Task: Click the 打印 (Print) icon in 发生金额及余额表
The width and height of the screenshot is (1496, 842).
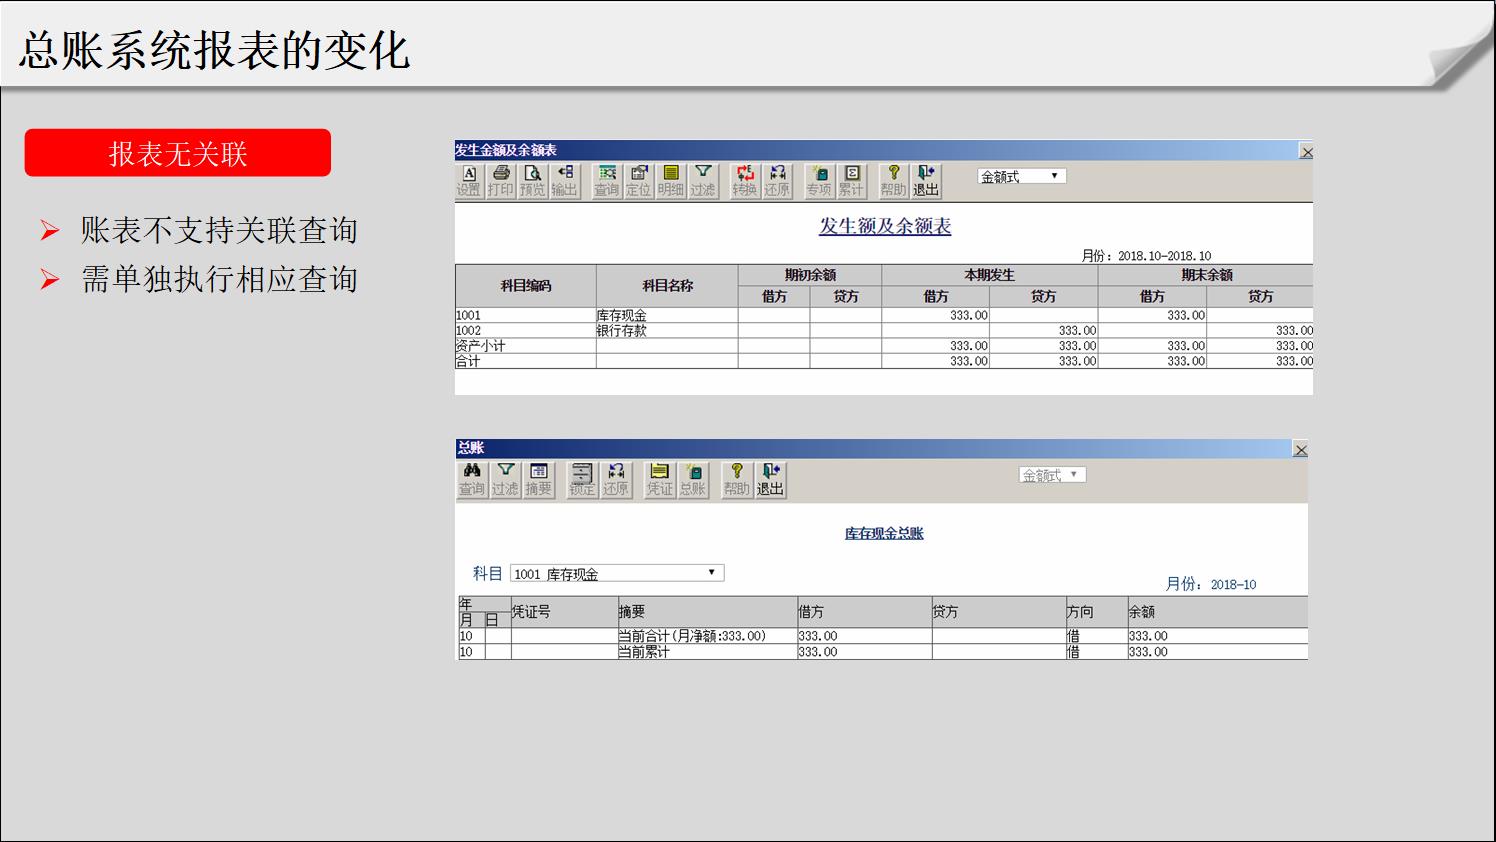Action: click(x=501, y=181)
